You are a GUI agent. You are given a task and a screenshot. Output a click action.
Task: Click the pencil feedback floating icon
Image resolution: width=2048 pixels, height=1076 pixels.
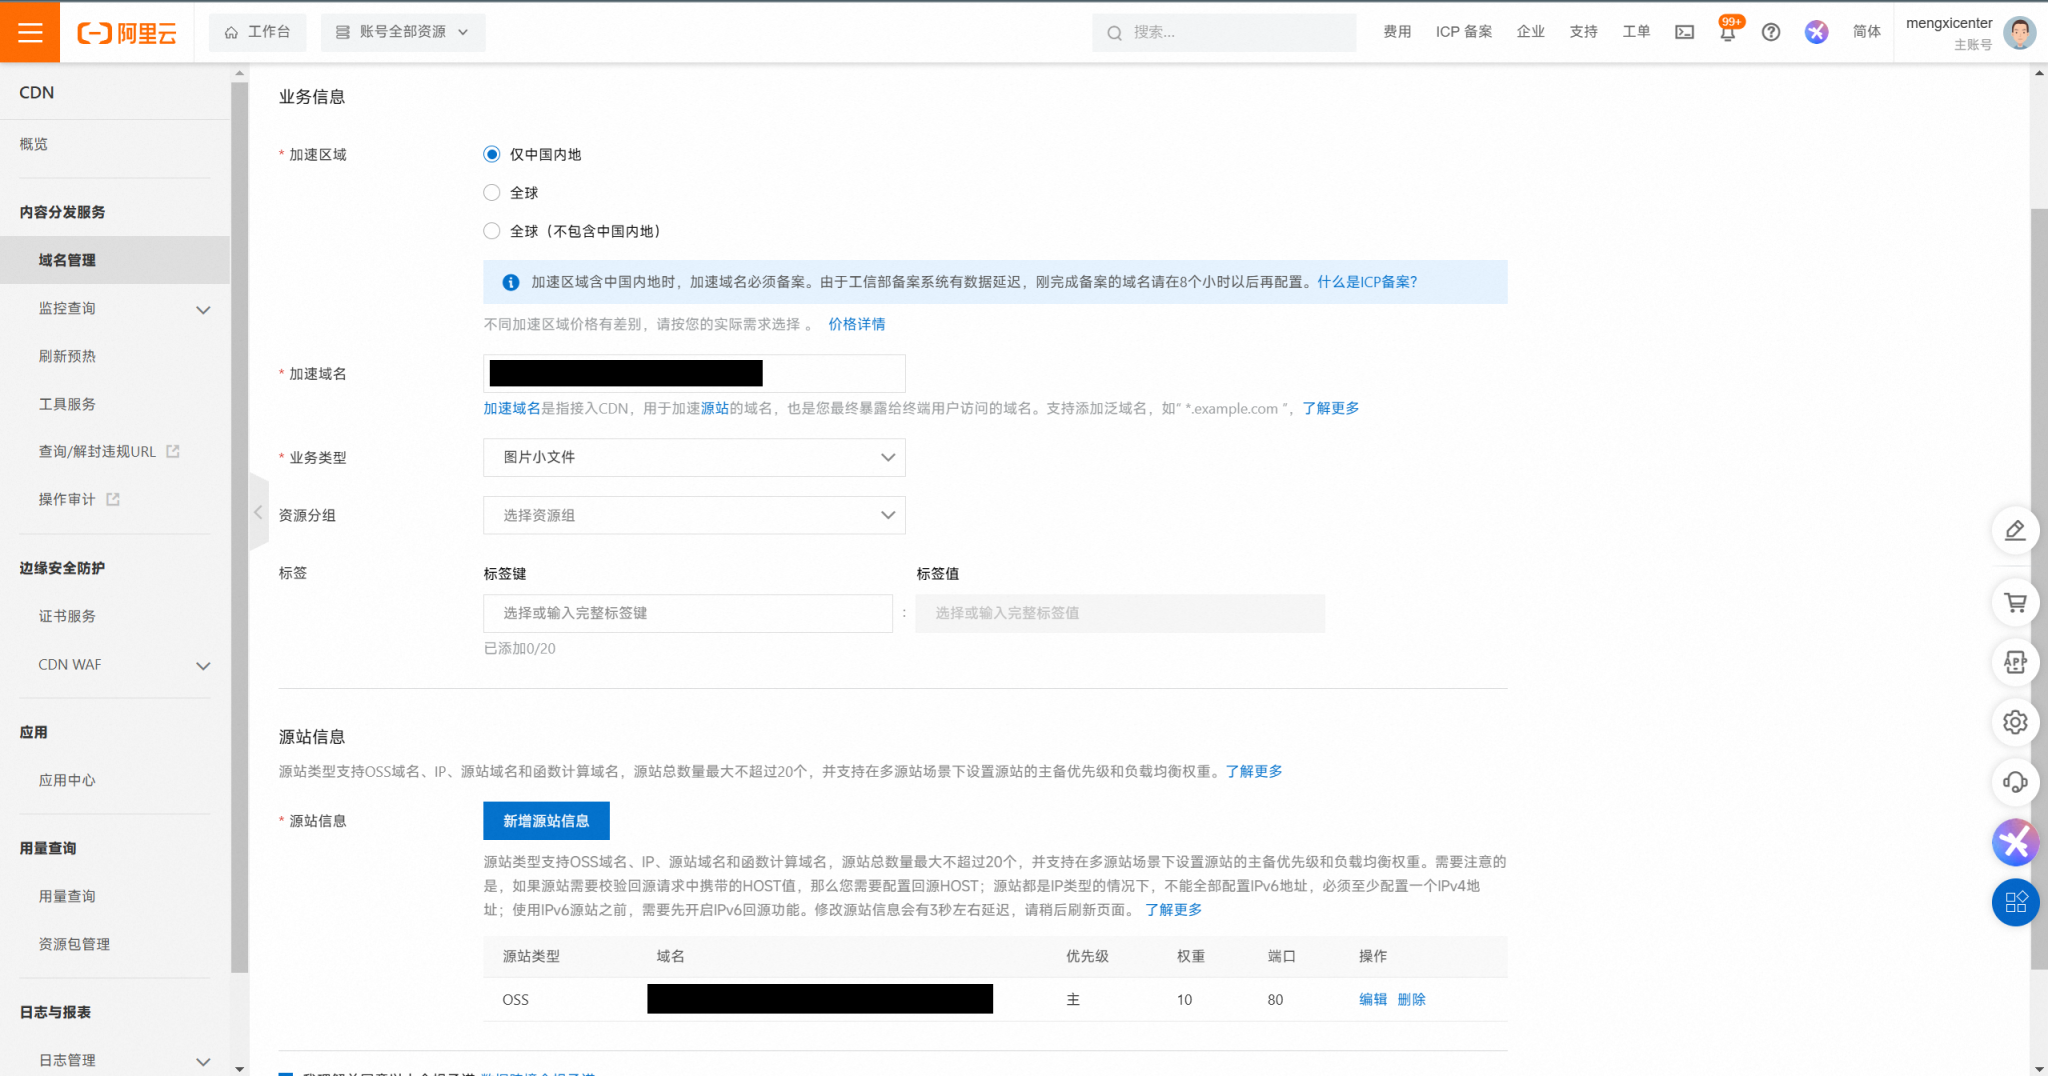click(x=2015, y=530)
